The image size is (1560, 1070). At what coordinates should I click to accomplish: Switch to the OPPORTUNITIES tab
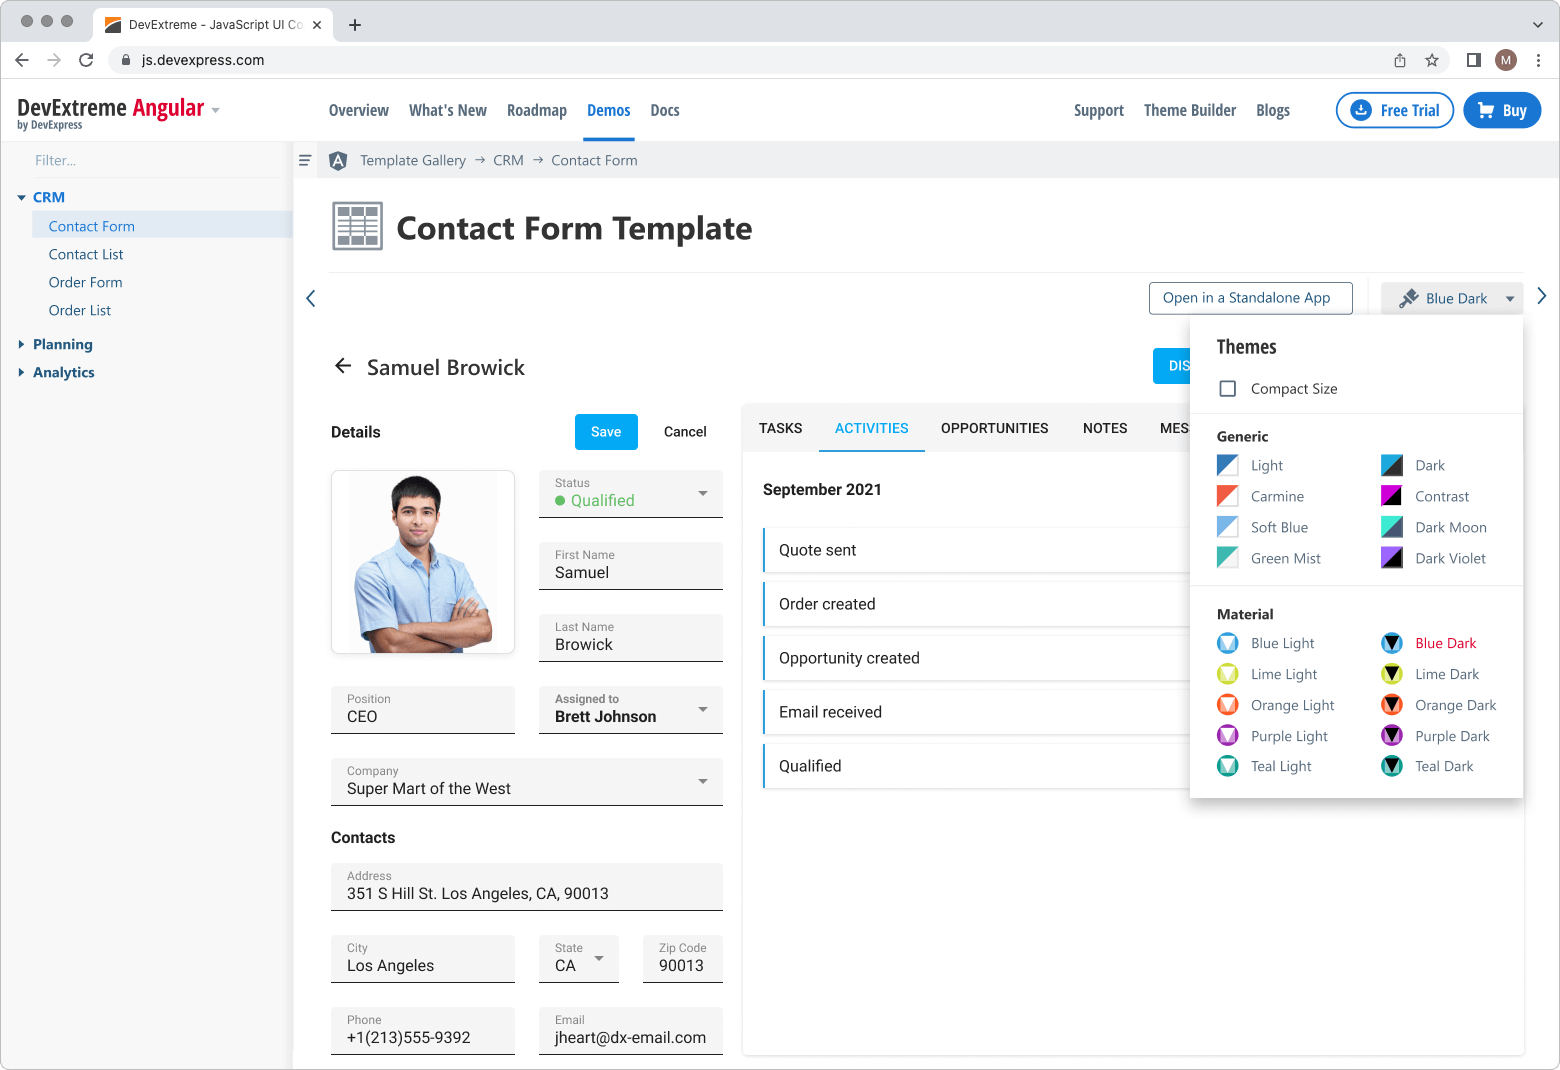pyautogui.click(x=995, y=428)
